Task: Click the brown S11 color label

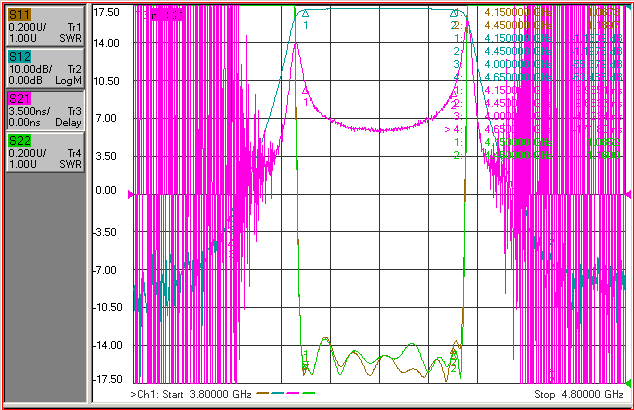Action: 19,15
